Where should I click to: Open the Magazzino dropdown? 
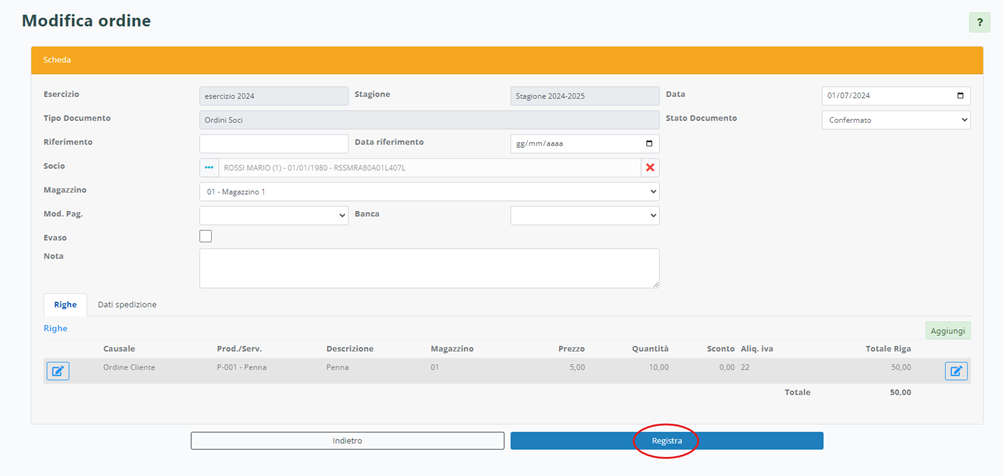[x=429, y=191]
